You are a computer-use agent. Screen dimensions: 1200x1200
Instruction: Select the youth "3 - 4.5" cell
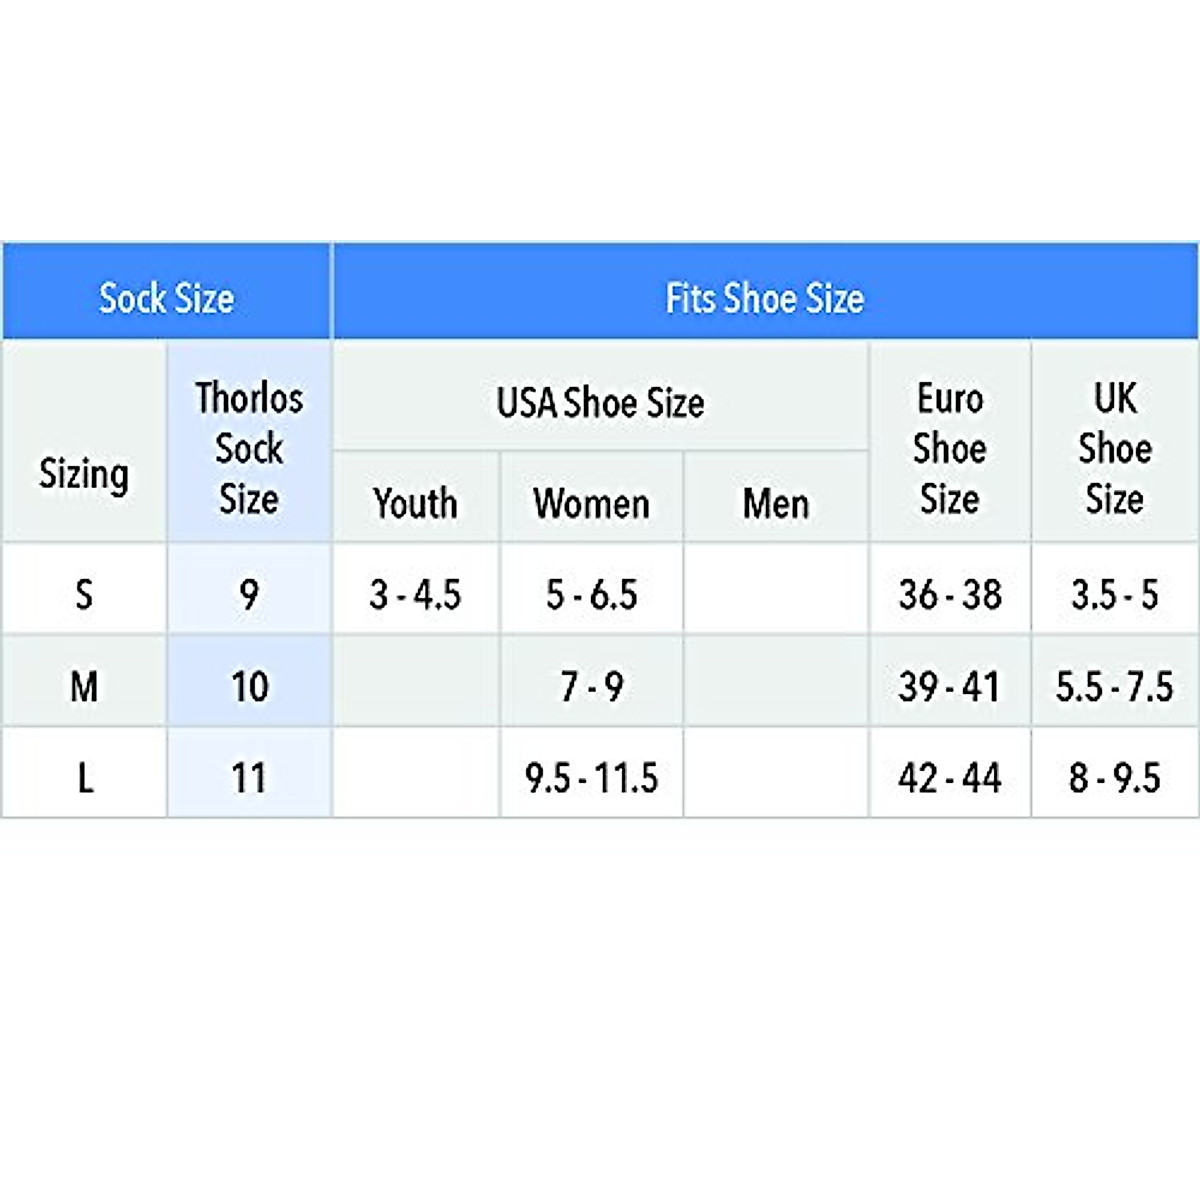coord(415,595)
